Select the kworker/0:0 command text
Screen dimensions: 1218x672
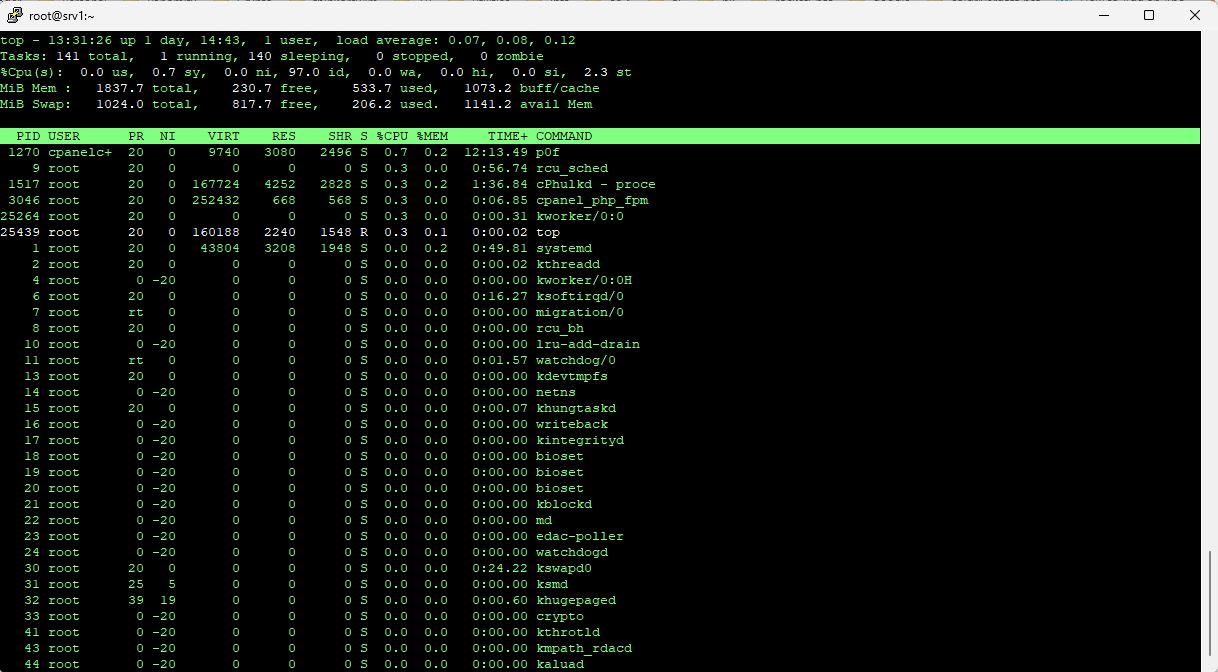coord(580,216)
